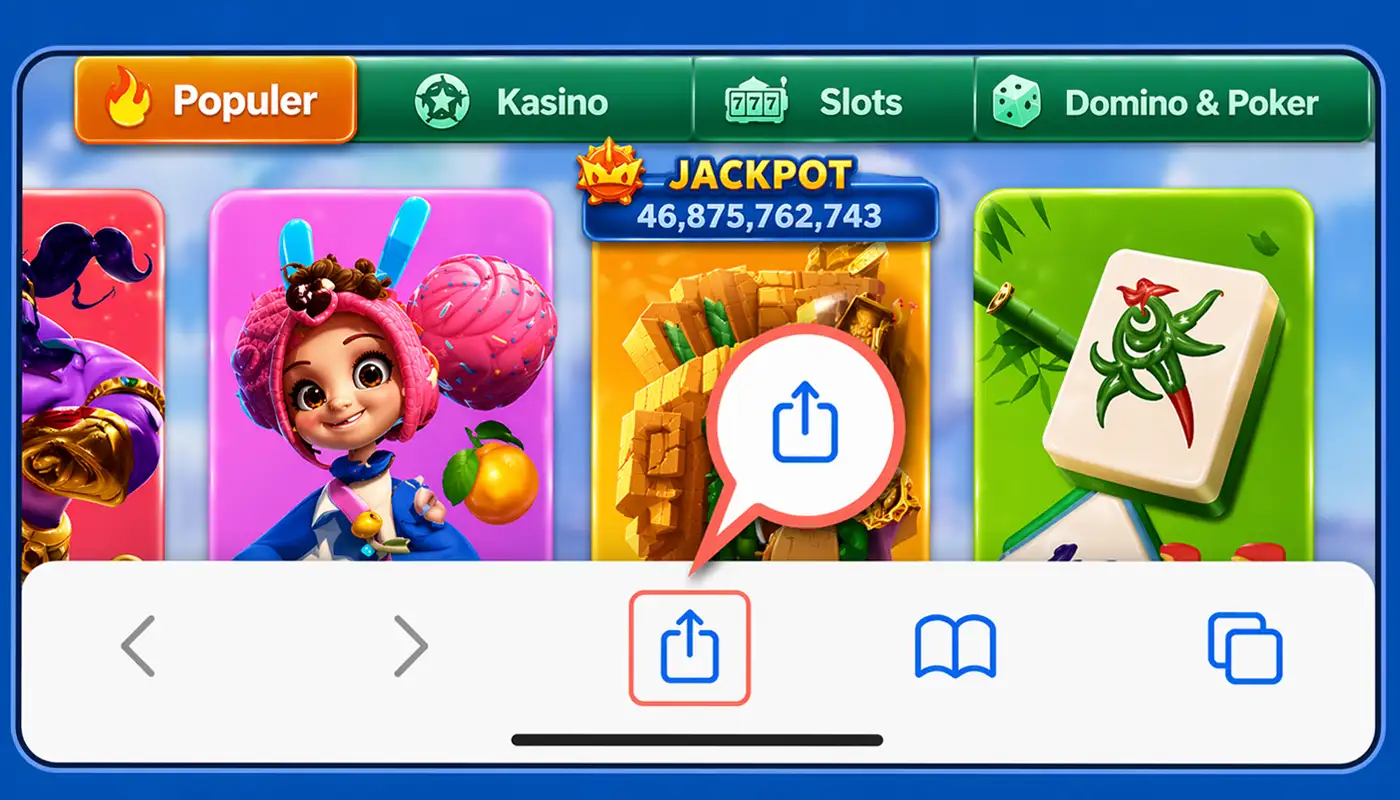Screen dimensions: 1400x800
Task: Go forward with the right chevron
Action: click(x=411, y=646)
